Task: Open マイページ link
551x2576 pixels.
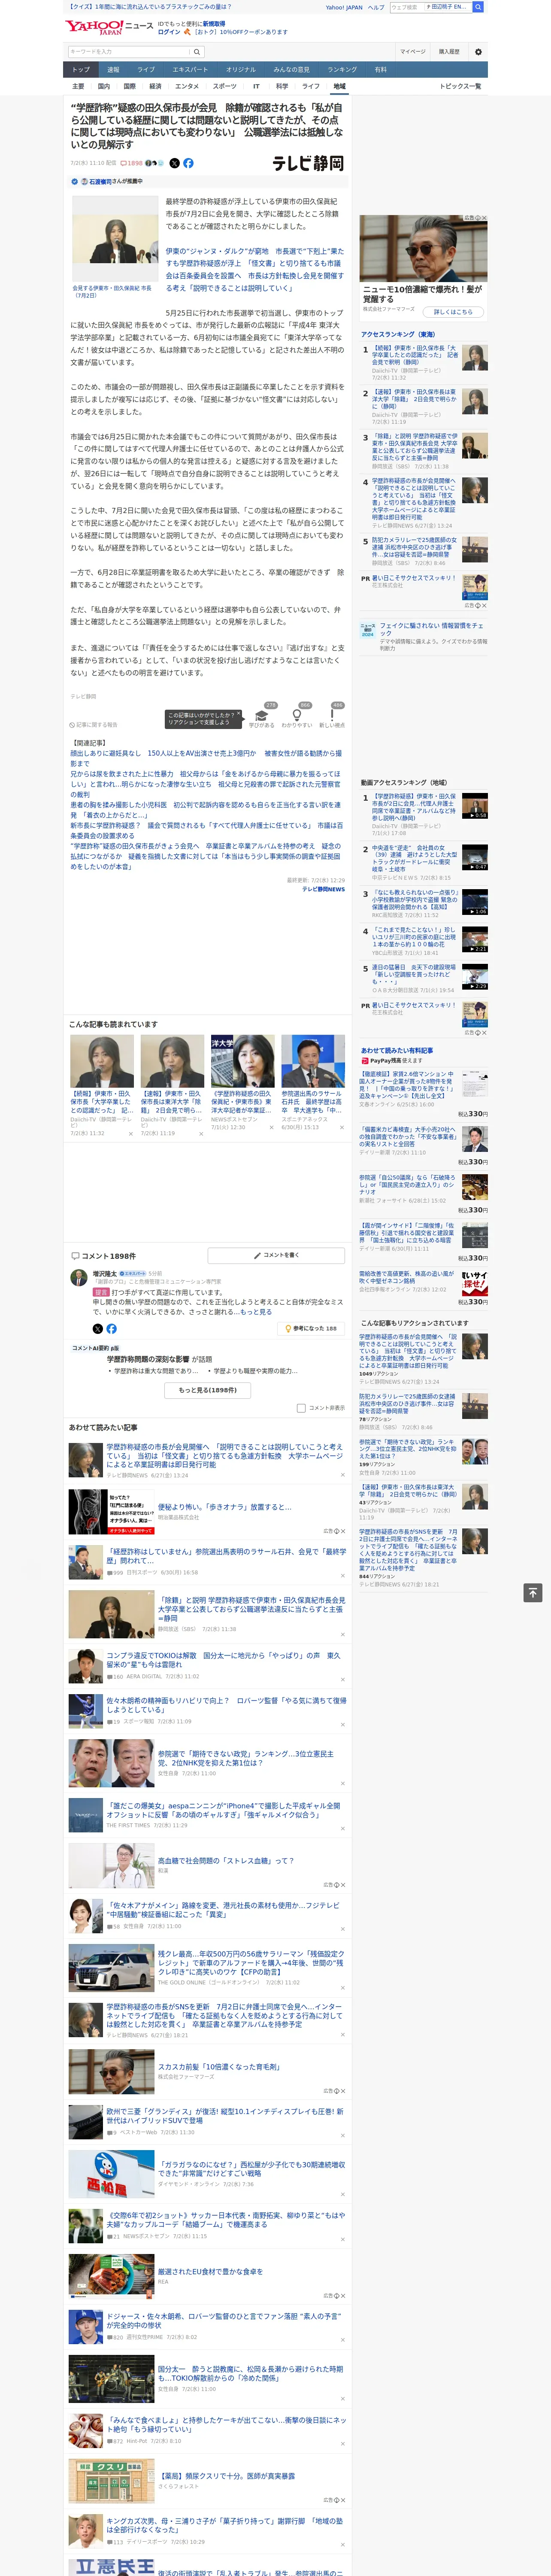Action: (412, 52)
